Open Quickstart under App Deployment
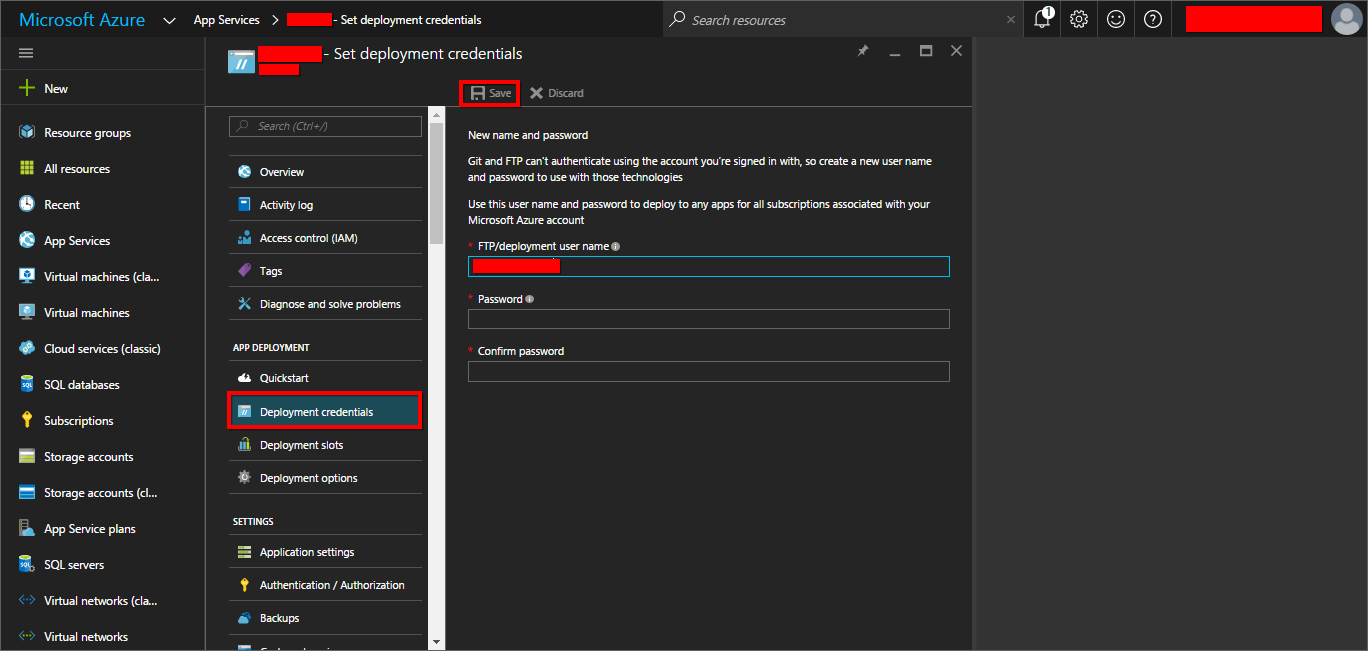 pos(325,378)
